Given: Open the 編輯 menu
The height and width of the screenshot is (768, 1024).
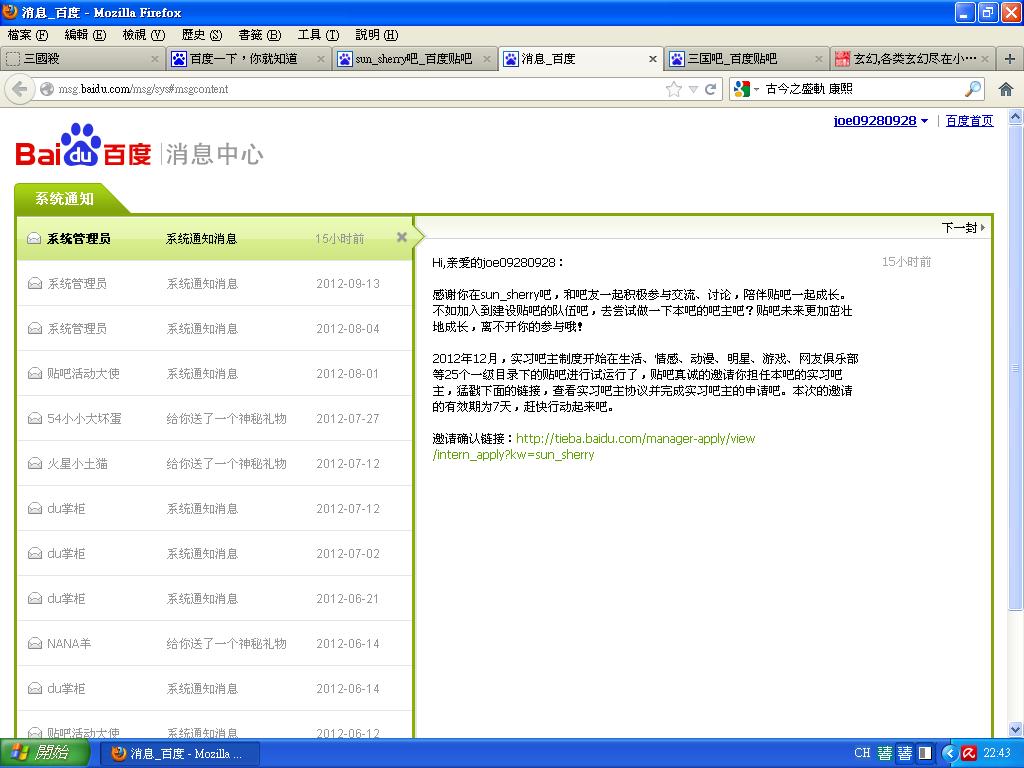Looking at the screenshot, I should coord(85,35).
